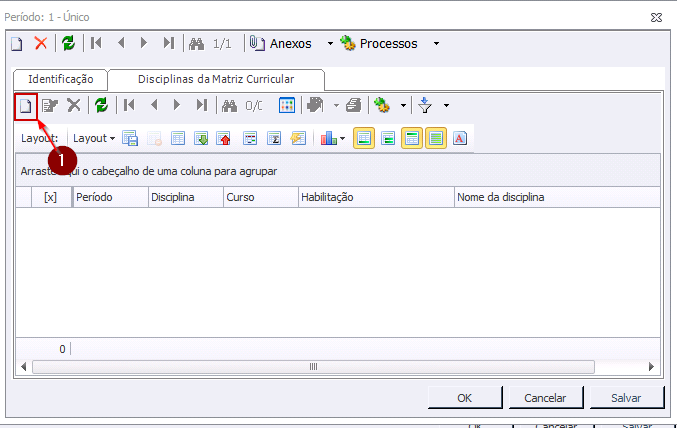This screenshot has width=677, height=428.
Task: Click the binoculars search icon in the Disciplinas toolbar
Action: (x=229, y=105)
